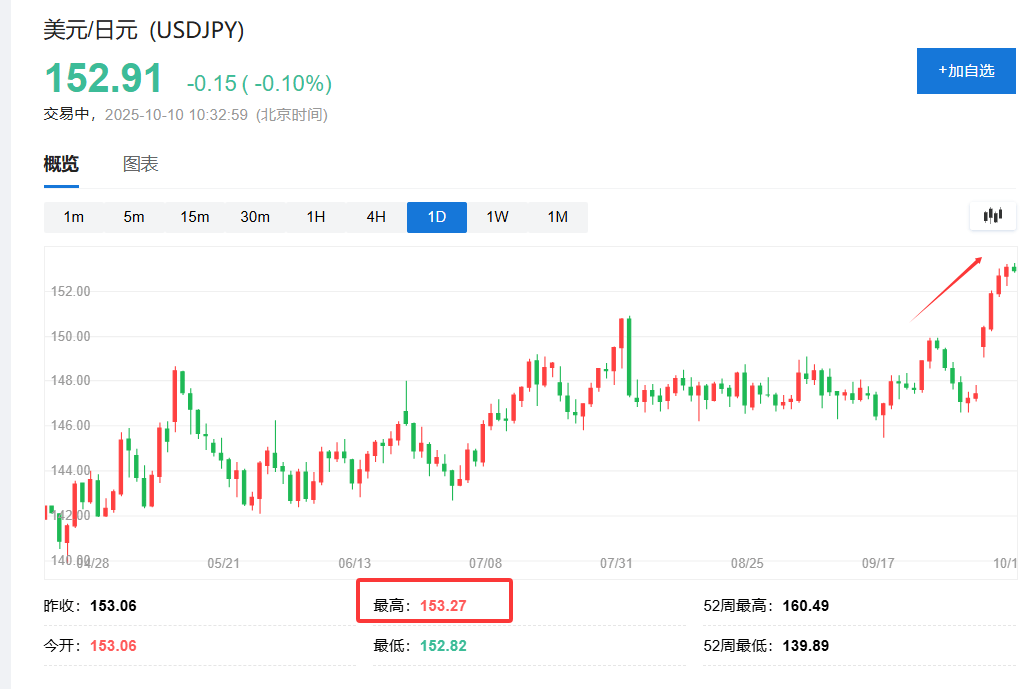Pick the 4H chart interval
The image size is (1024, 689).
(376, 217)
